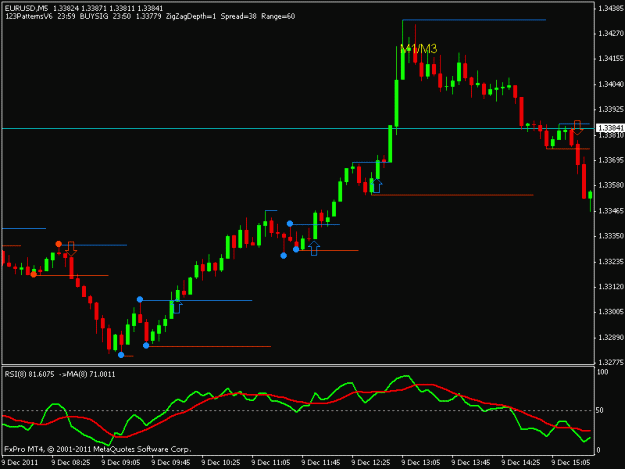Select the current price tag 1.33841
Image resolution: width=625 pixels, height=469 pixels.
(x=610, y=128)
